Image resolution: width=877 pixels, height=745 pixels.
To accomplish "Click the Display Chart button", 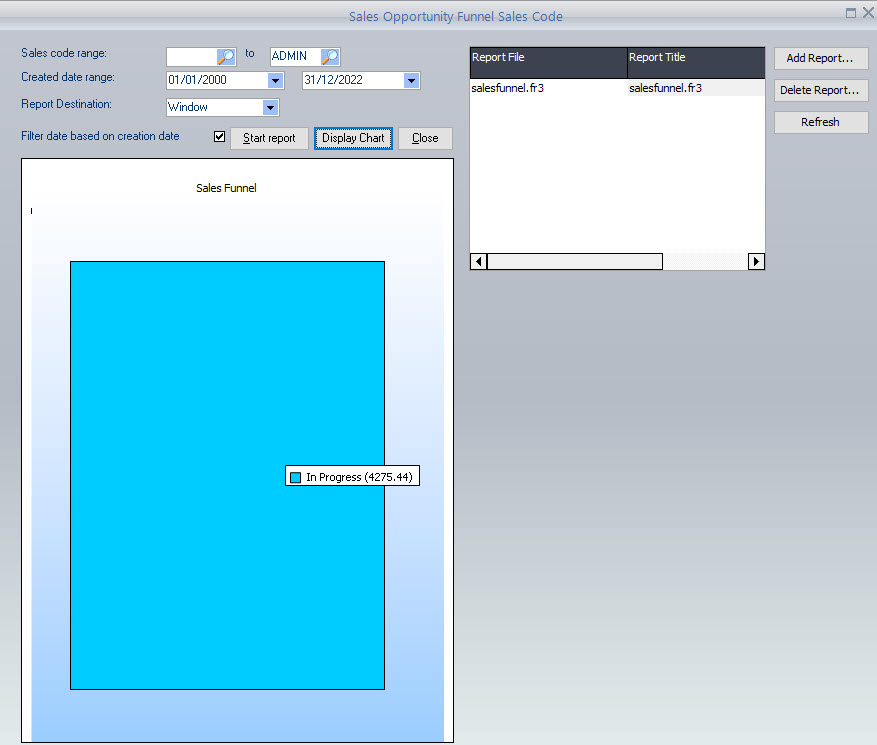I will pyautogui.click(x=353, y=138).
